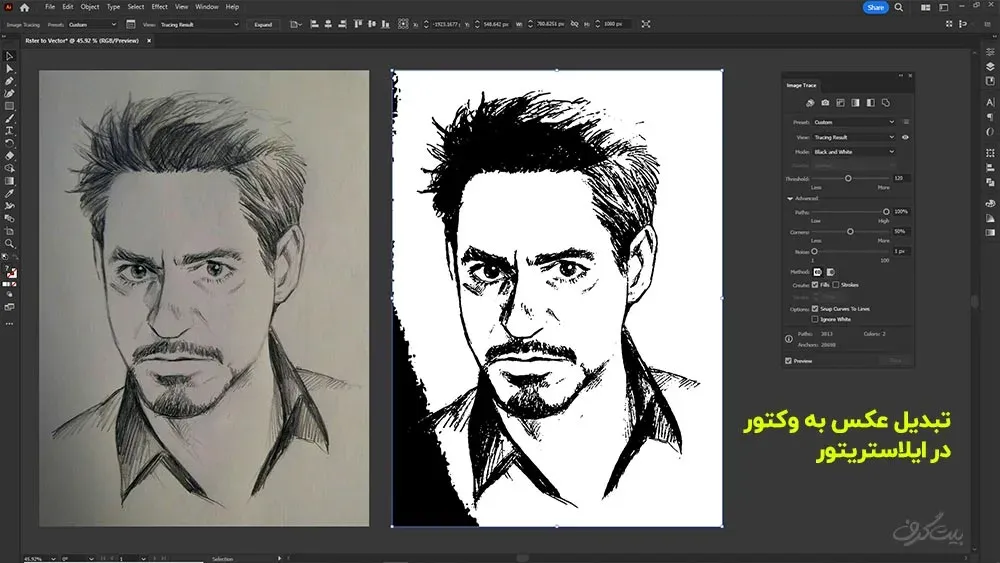The height and width of the screenshot is (563, 1000).
Task: Select the Artboard tool
Action: [10, 231]
